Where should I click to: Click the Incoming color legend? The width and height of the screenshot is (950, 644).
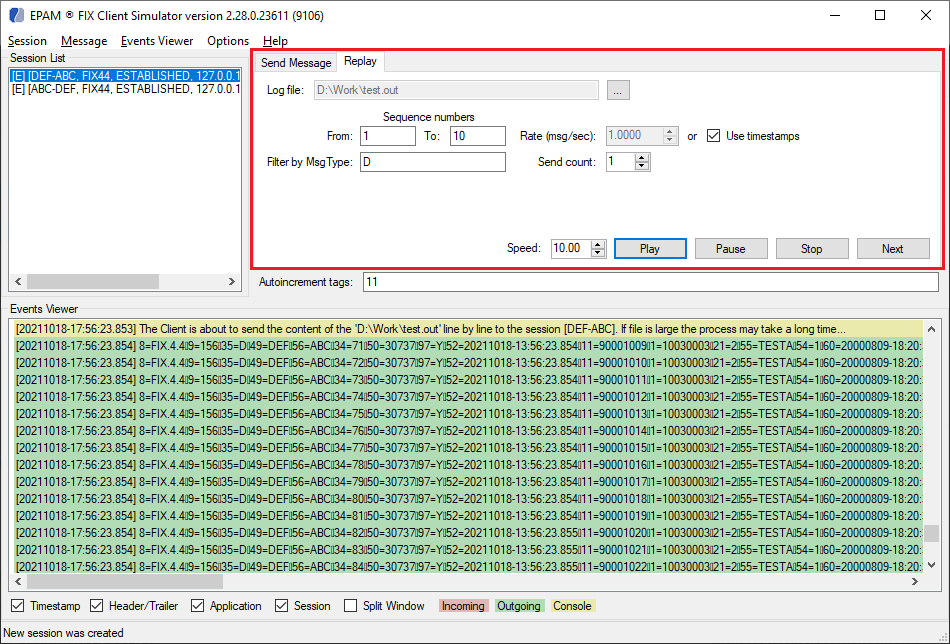tap(463, 606)
